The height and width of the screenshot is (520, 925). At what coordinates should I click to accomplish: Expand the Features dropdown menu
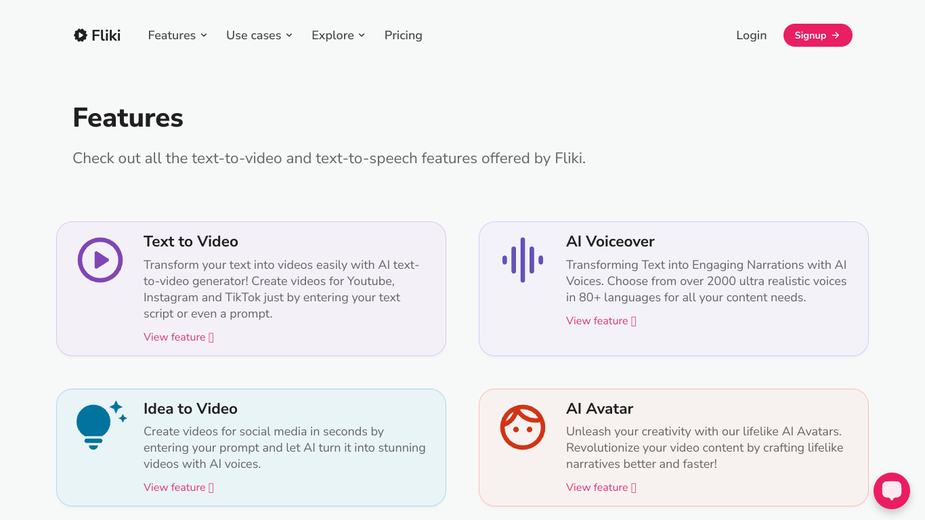[x=178, y=35]
